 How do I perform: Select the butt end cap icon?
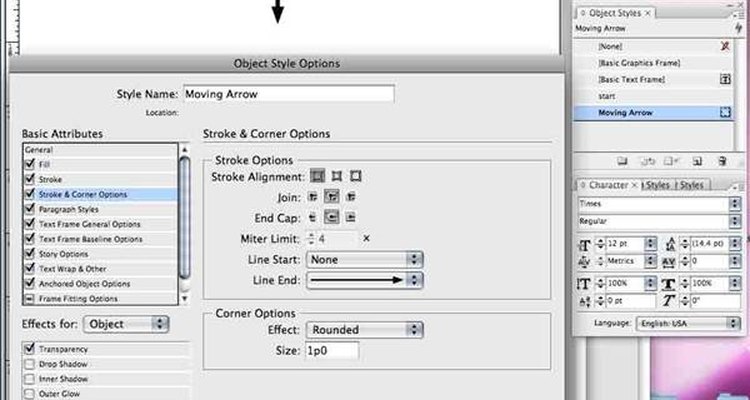pyautogui.click(x=312, y=218)
